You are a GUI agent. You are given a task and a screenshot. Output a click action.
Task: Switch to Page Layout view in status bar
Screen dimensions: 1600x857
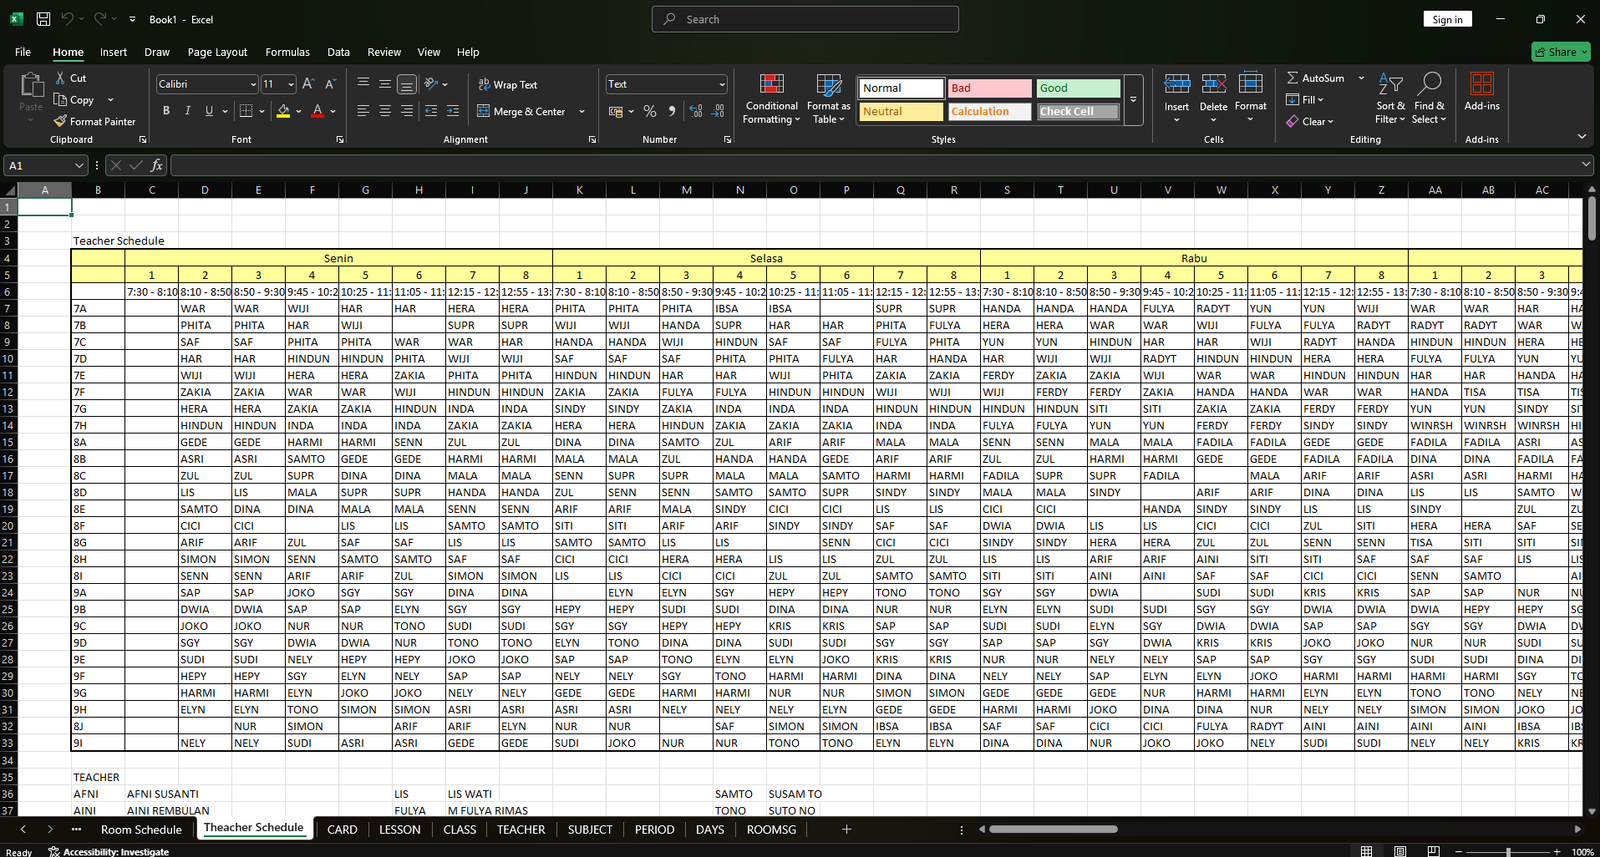(x=1400, y=851)
